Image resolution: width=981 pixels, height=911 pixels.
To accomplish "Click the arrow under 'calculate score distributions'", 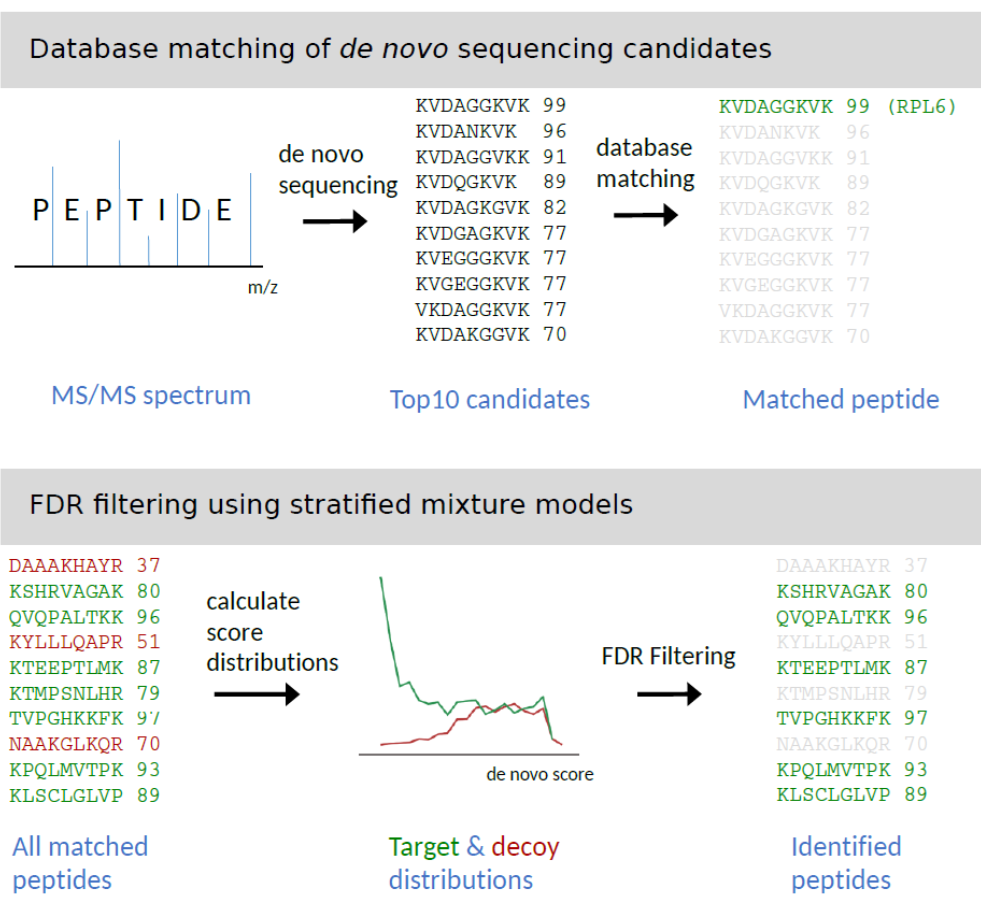I will [x=256, y=694].
